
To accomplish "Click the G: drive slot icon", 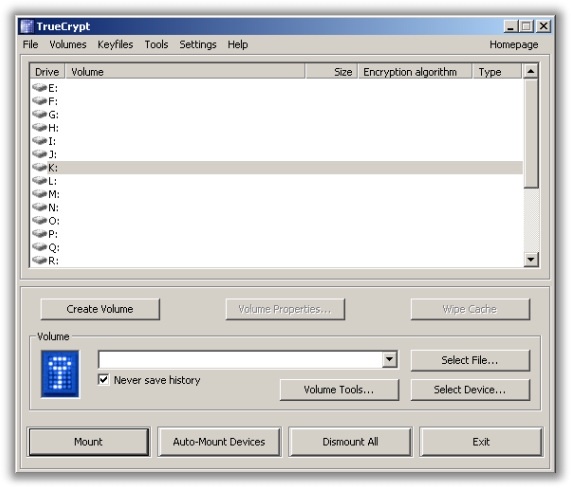I will pyautogui.click(x=39, y=114).
